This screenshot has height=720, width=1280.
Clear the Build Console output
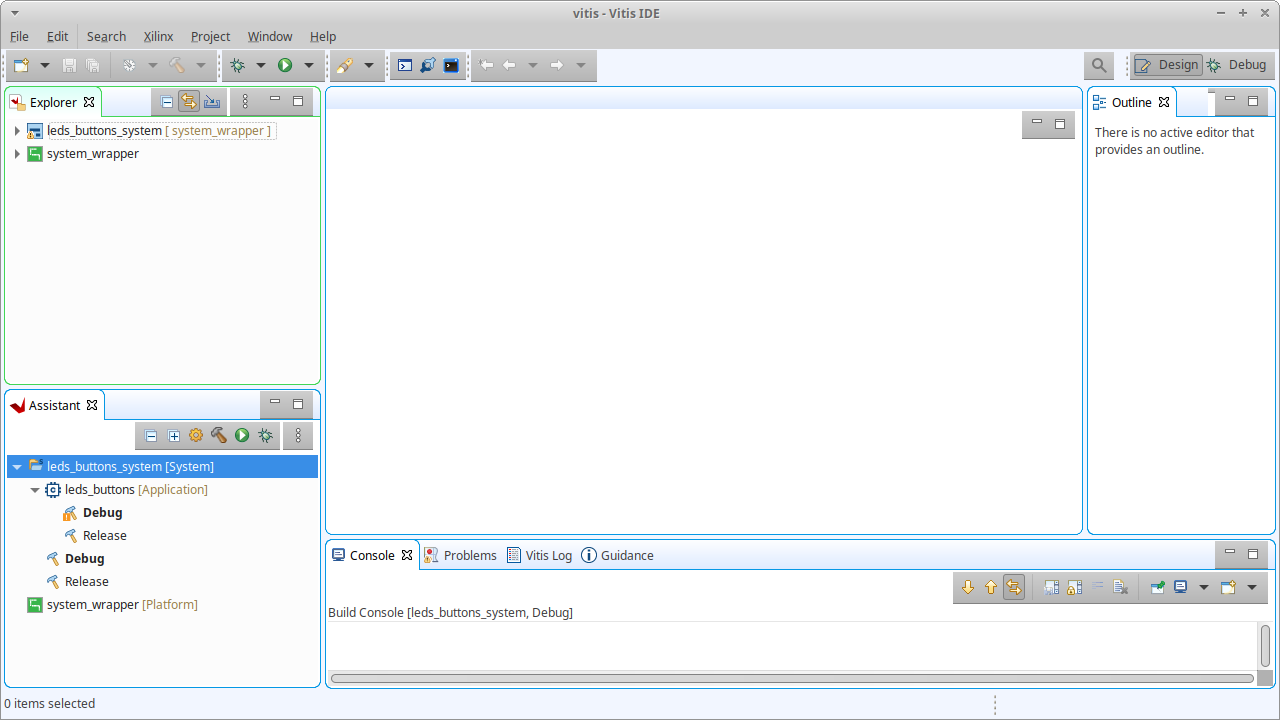click(x=1121, y=587)
